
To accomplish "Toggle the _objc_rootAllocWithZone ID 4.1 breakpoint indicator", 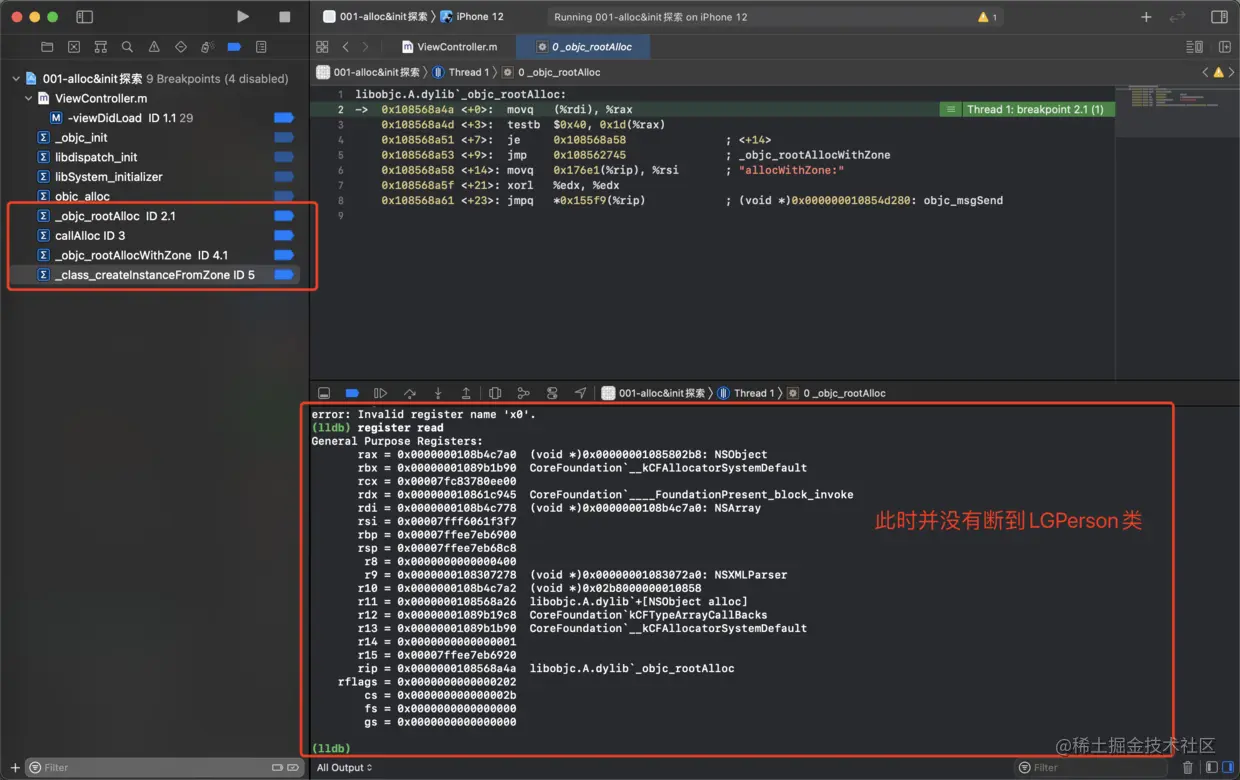I will (284, 255).
